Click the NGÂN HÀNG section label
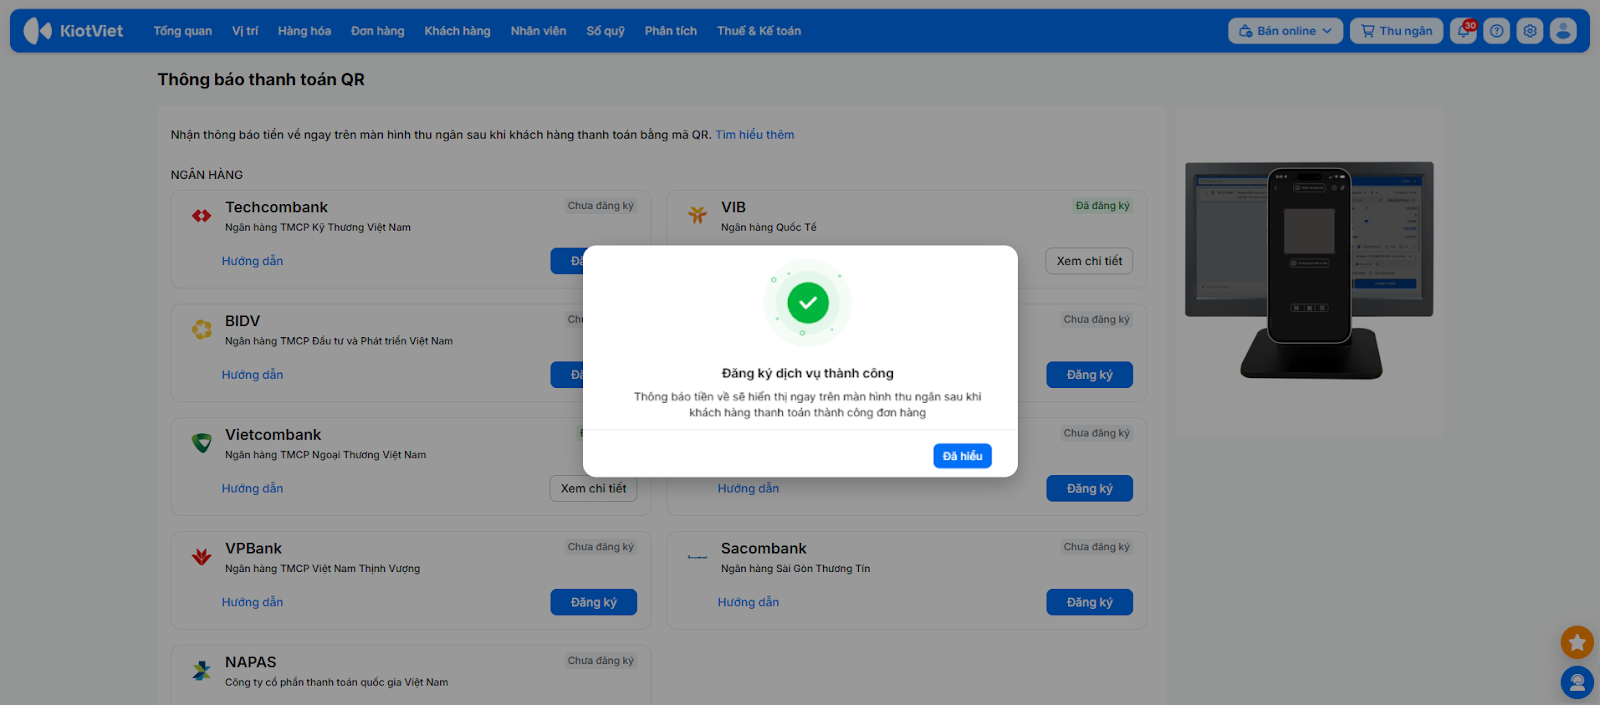Image resolution: width=1600 pixels, height=705 pixels. tap(207, 175)
